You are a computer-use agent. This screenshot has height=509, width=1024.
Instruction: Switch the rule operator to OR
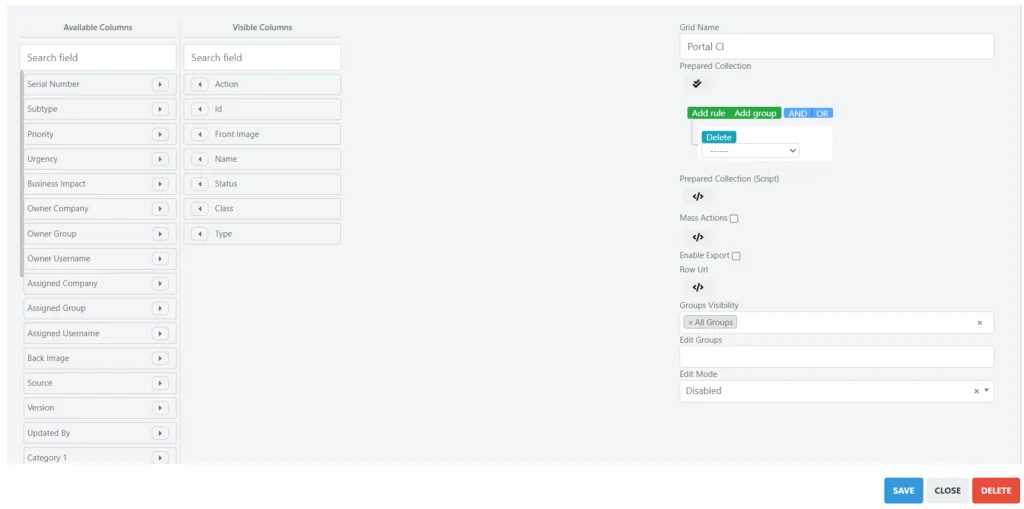pyautogui.click(x=822, y=114)
